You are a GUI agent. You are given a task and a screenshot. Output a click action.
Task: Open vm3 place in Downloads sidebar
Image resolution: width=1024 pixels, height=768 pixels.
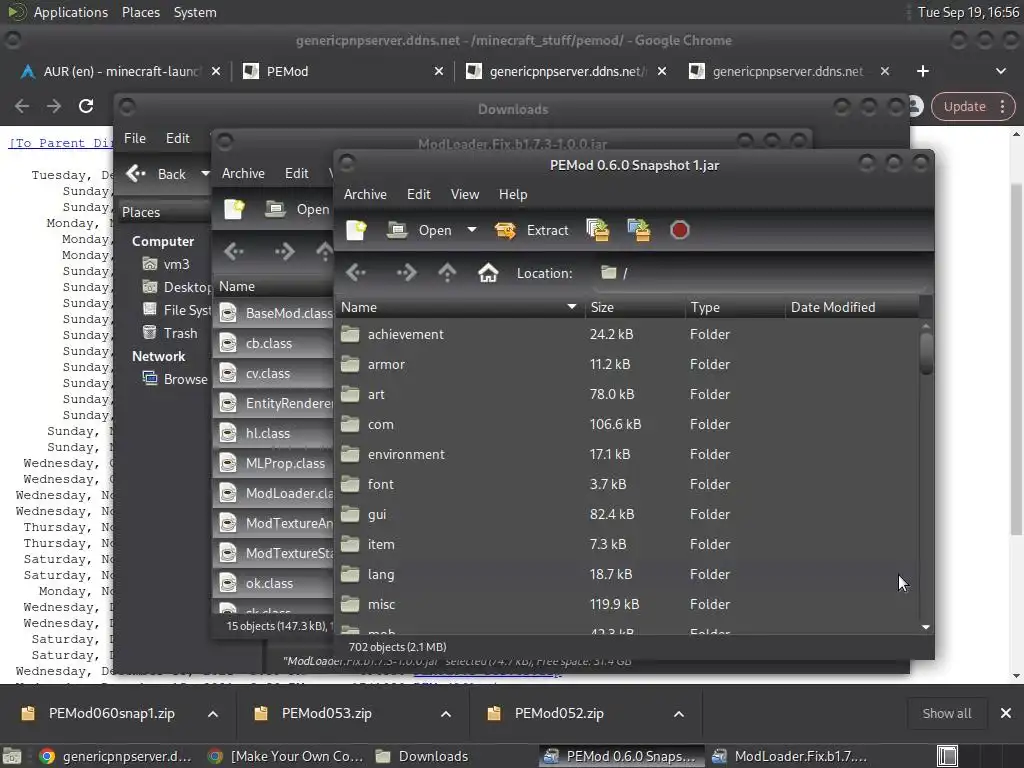click(167, 264)
